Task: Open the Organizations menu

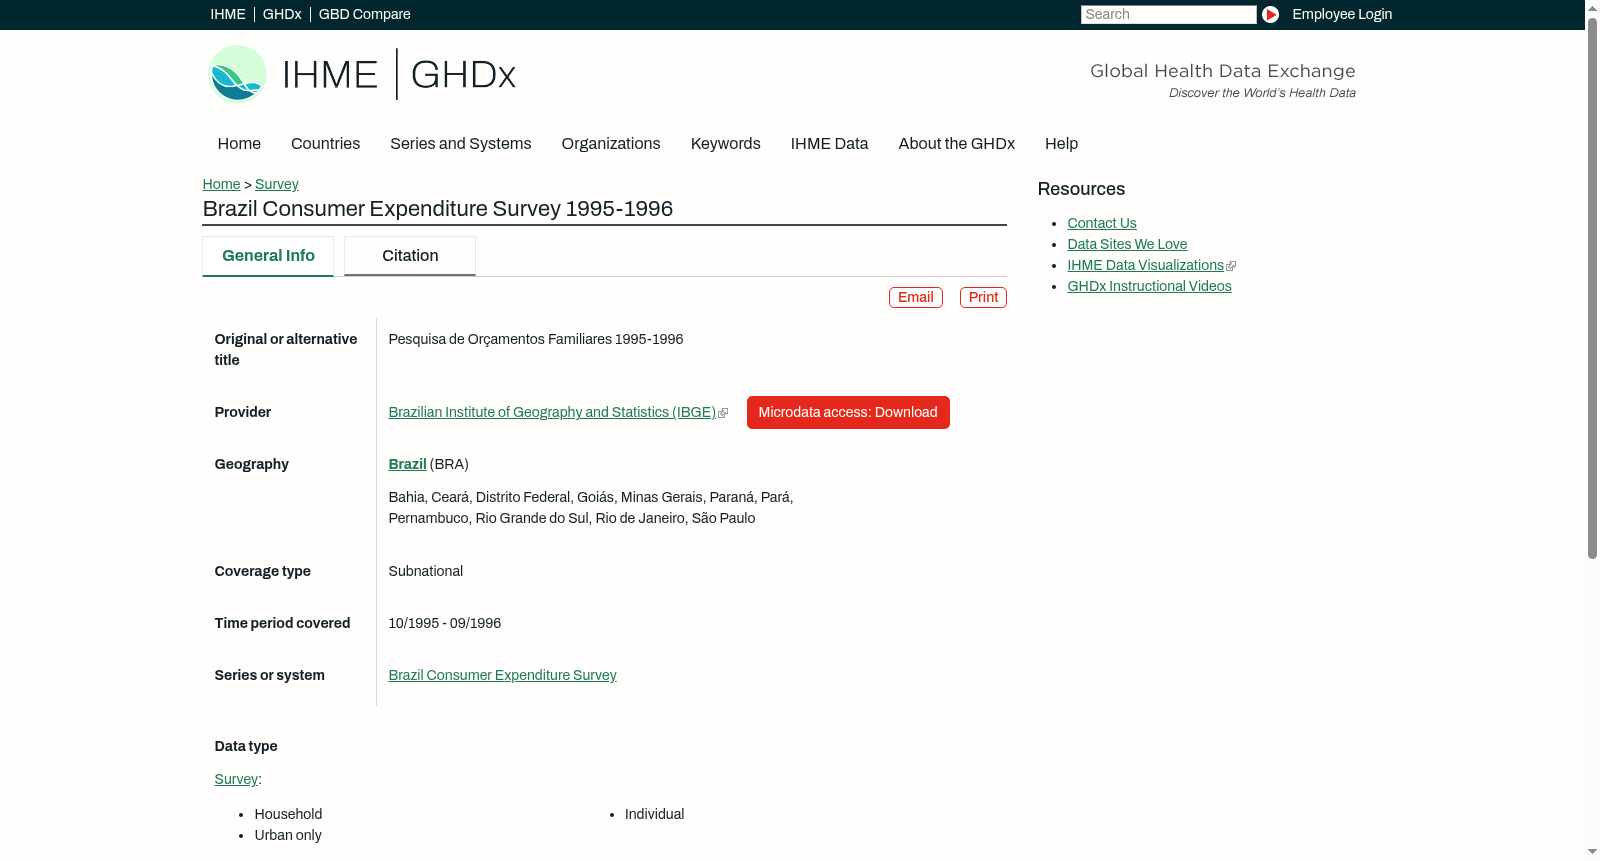Action: click(611, 144)
